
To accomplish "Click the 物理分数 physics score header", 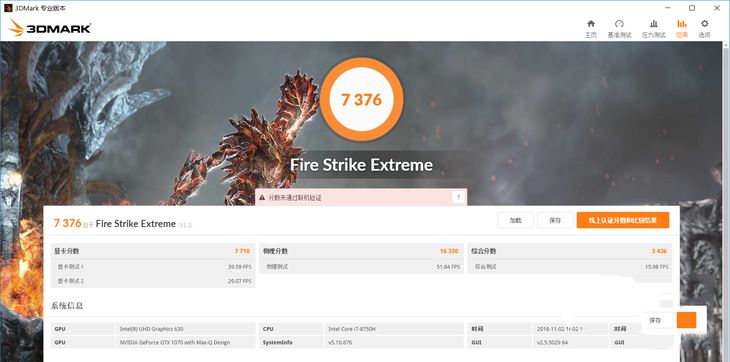I will pyautogui.click(x=275, y=251).
